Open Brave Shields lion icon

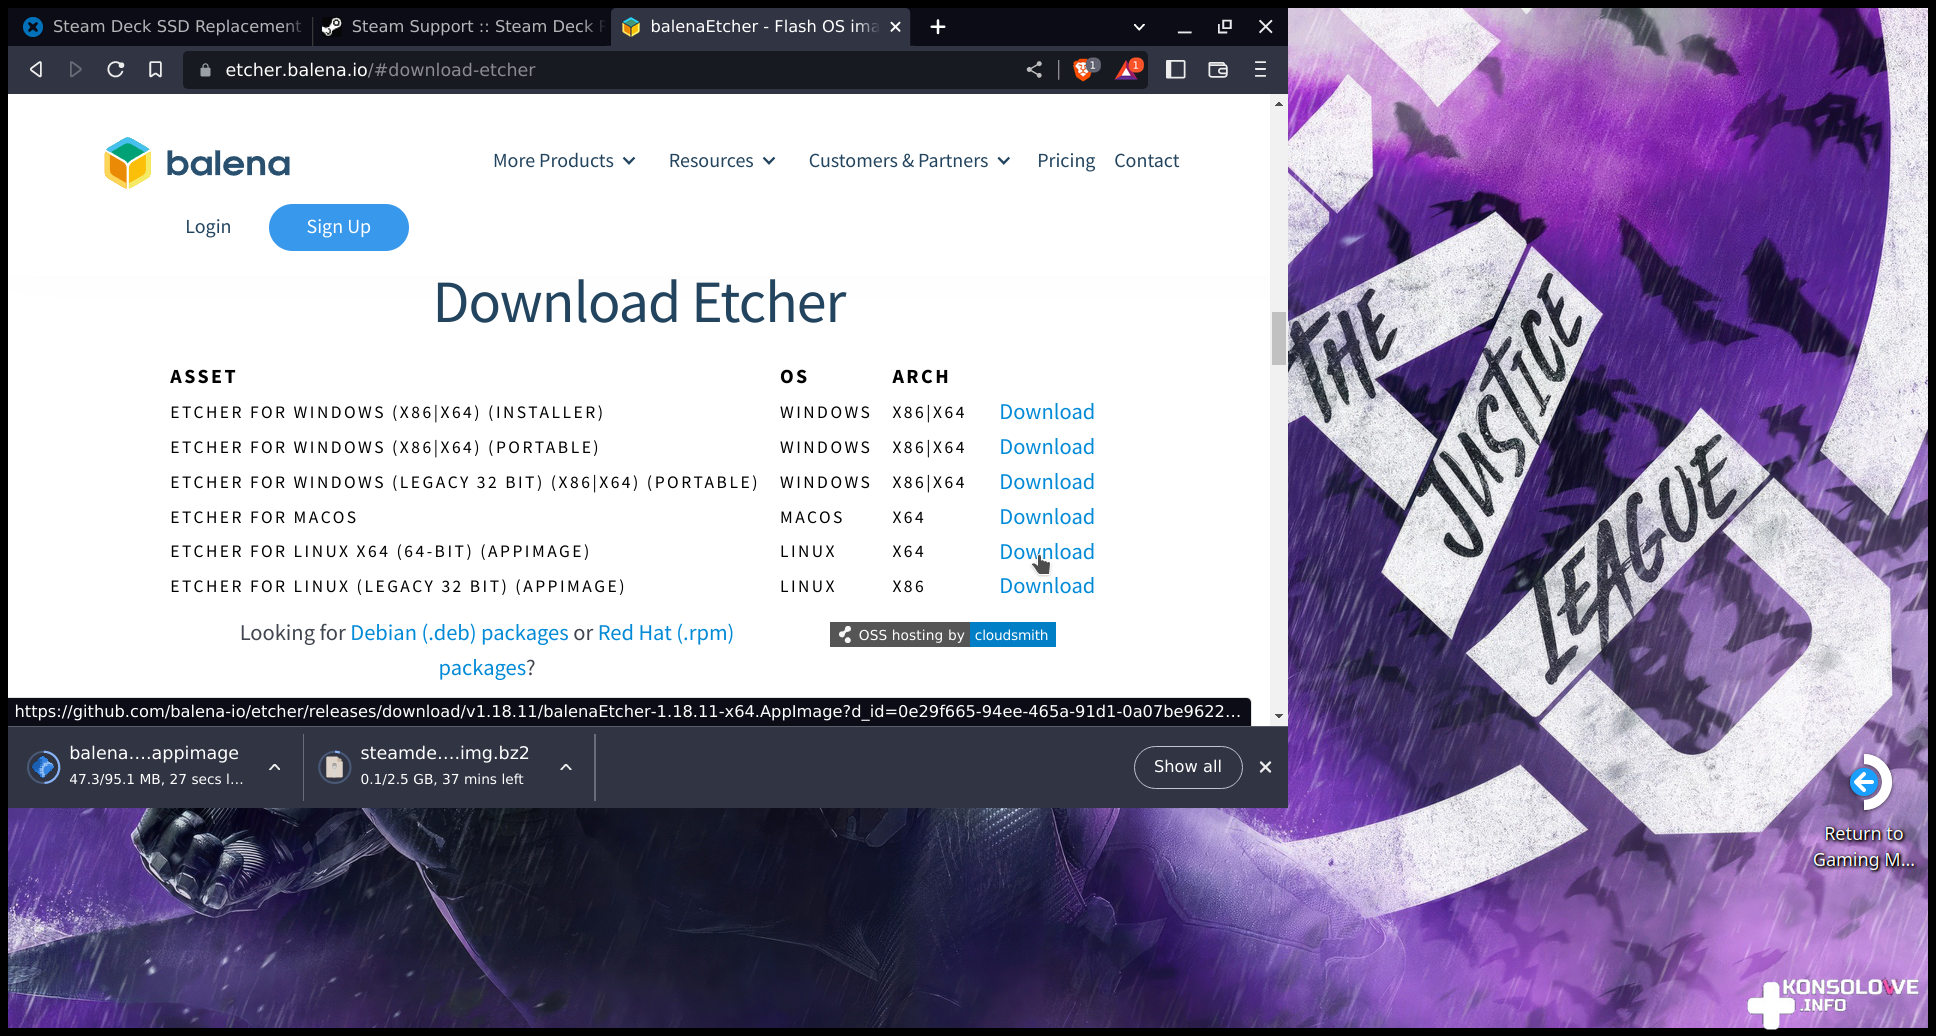coord(1083,69)
